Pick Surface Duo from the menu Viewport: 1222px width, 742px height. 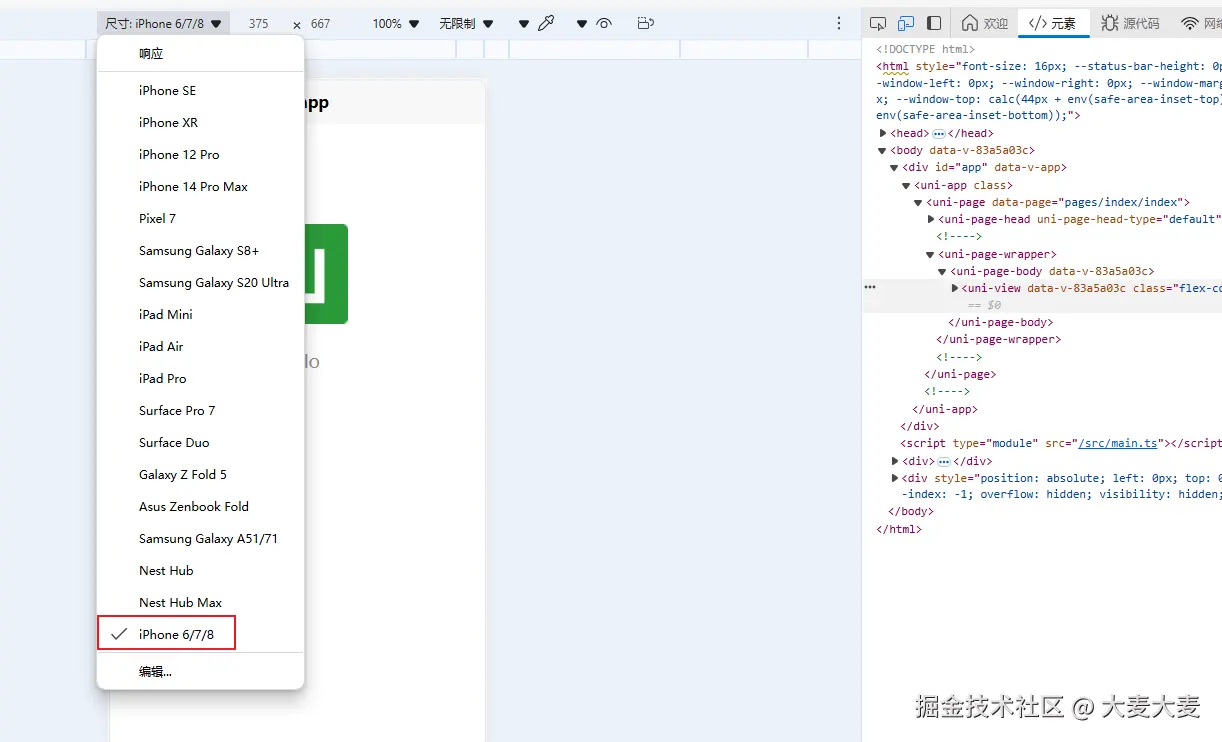tap(200, 442)
